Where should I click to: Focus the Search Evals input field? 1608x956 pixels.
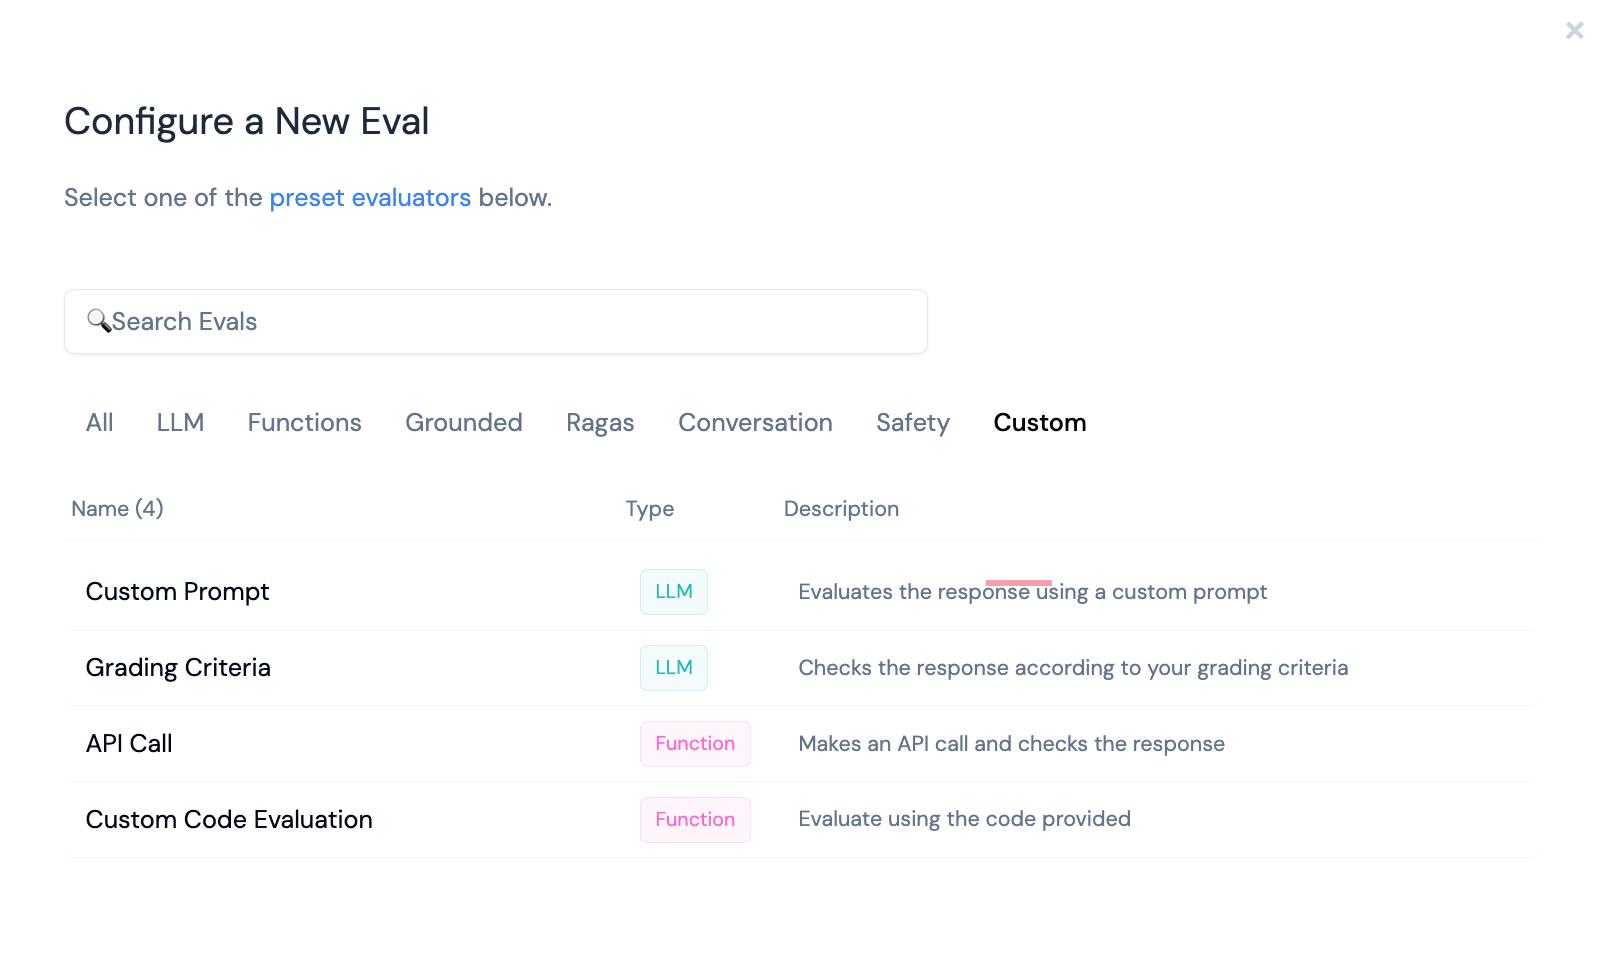pos(520,322)
